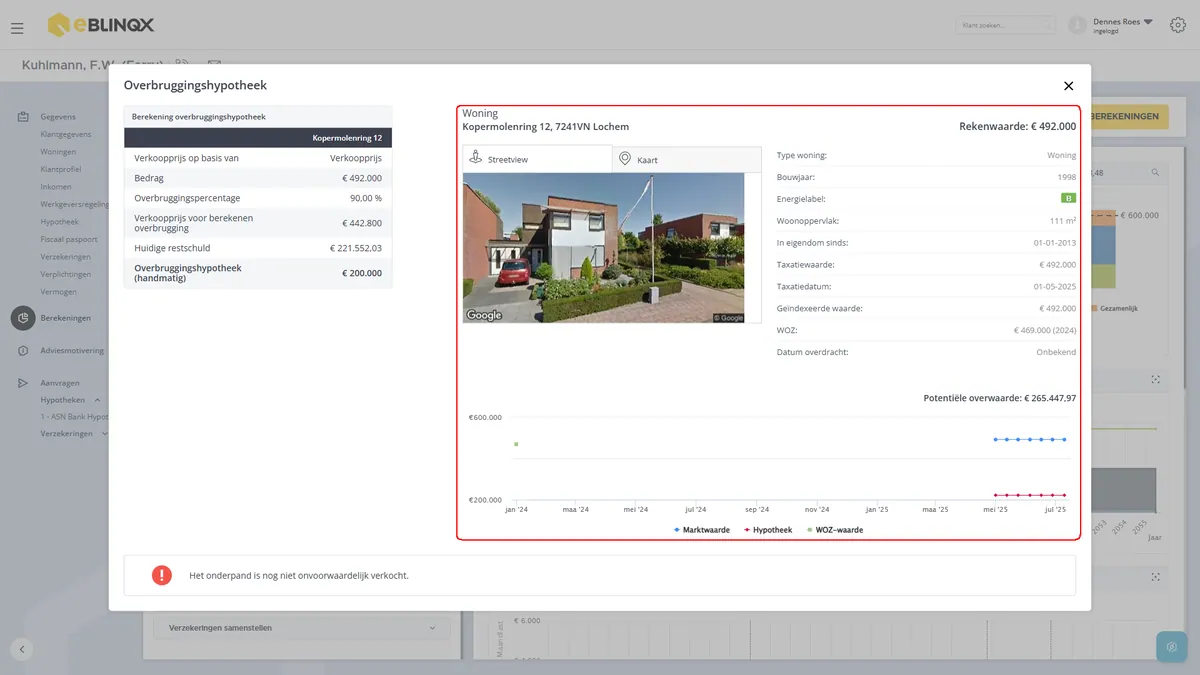Click the Streetview house photo
The width and height of the screenshot is (1200, 675).
pyautogui.click(x=604, y=248)
